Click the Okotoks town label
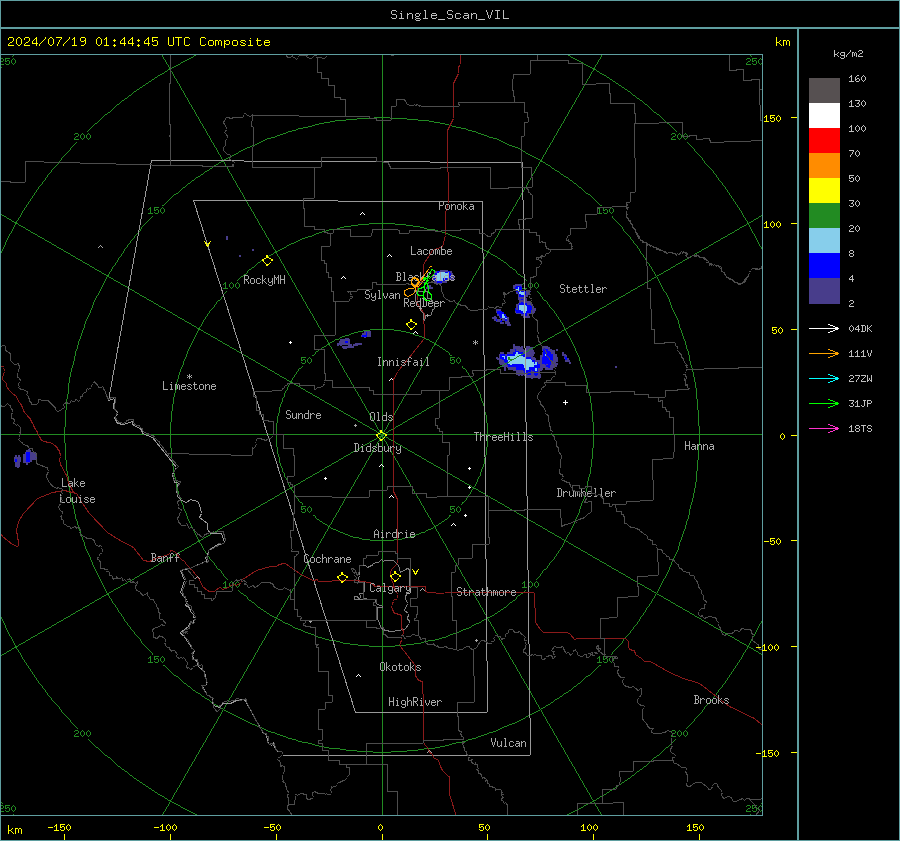This screenshot has height=841, width=900. coord(400,667)
